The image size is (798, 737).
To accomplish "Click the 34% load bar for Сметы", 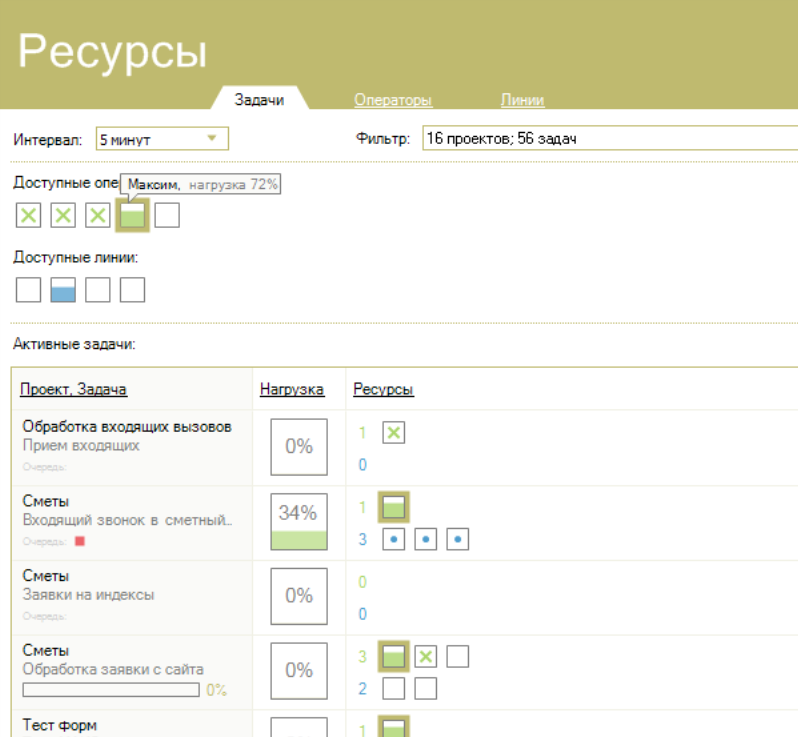I will click(299, 525).
